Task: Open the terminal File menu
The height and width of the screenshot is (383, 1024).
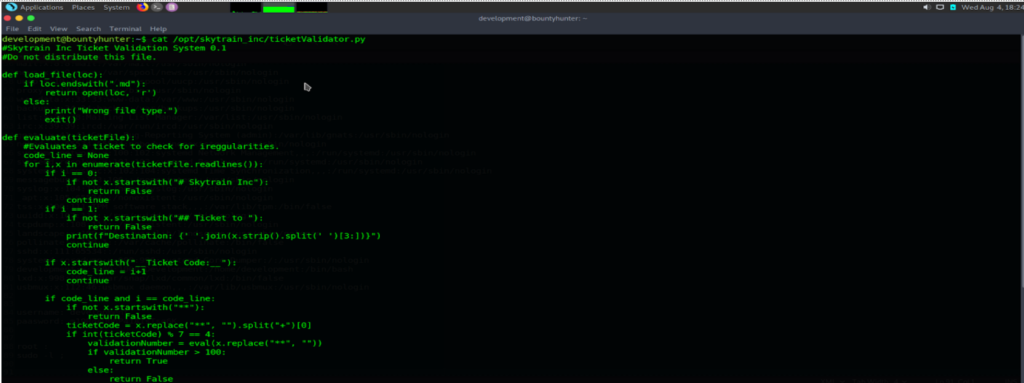Action: (12, 29)
